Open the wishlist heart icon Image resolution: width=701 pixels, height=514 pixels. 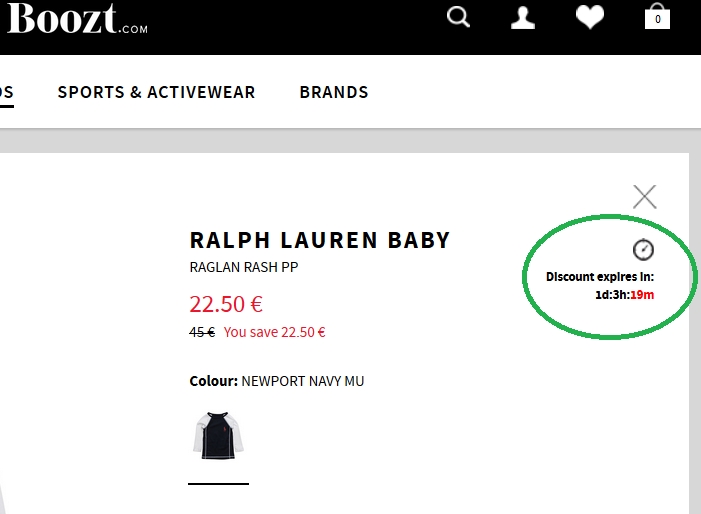click(590, 17)
